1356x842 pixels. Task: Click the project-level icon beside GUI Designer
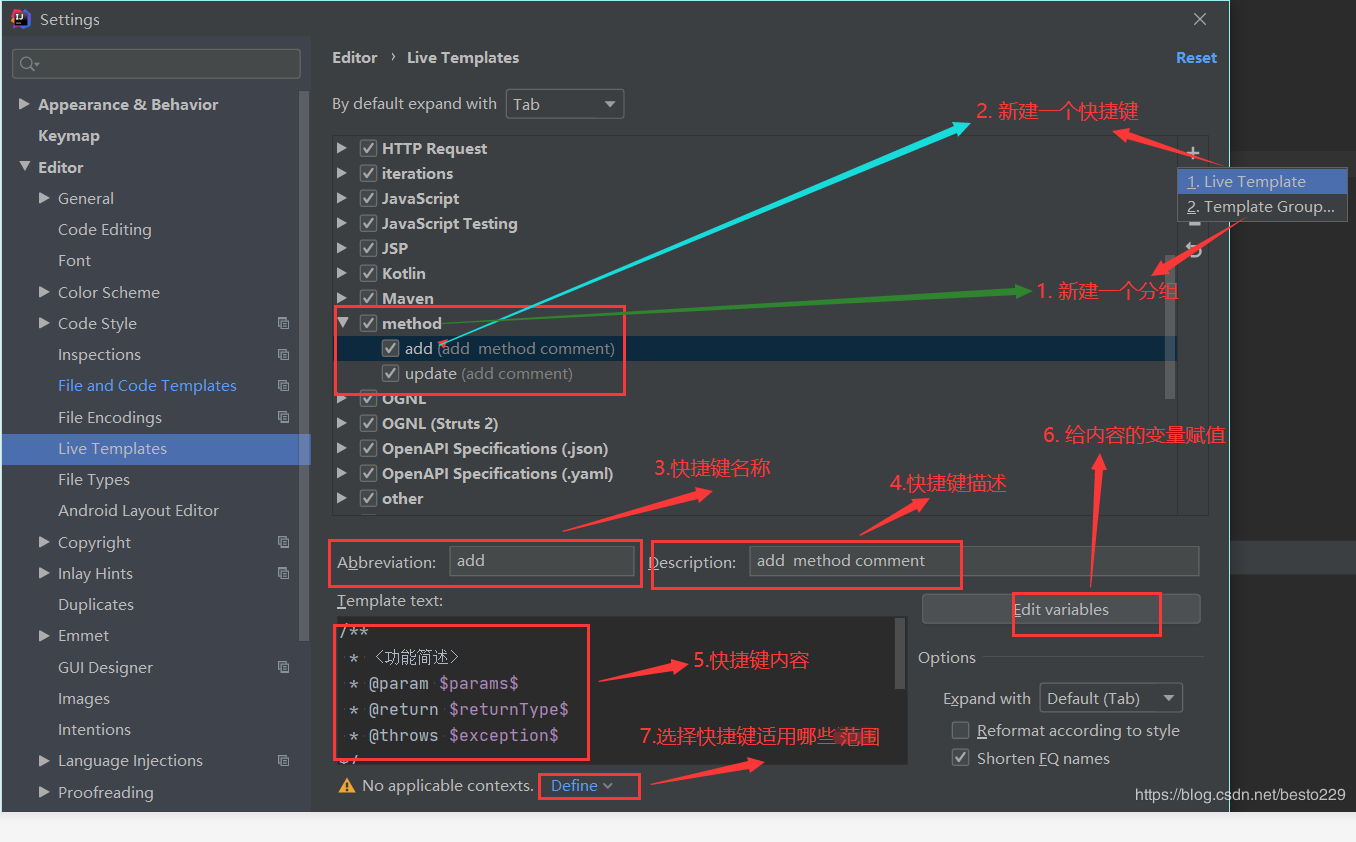tap(284, 667)
